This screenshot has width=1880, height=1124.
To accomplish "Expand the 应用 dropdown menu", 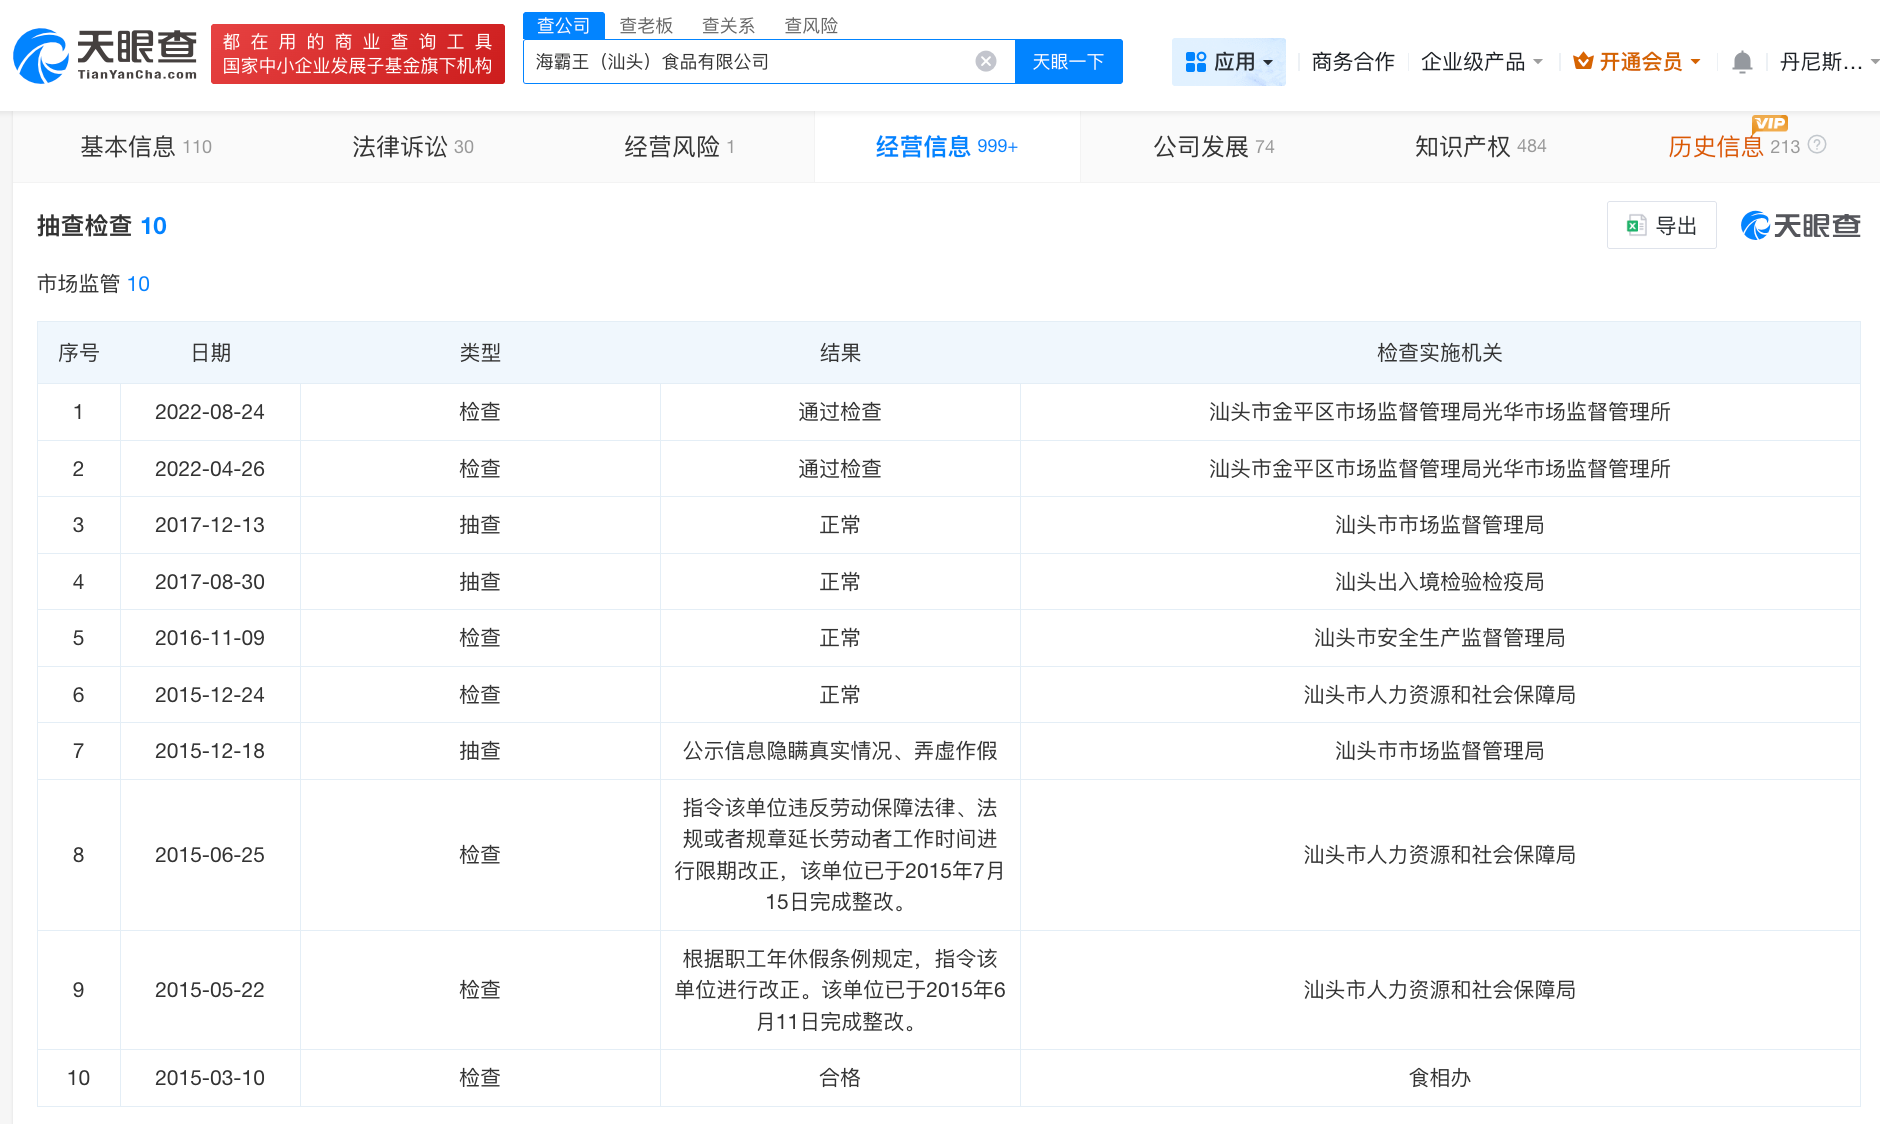I will tap(1229, 62).
